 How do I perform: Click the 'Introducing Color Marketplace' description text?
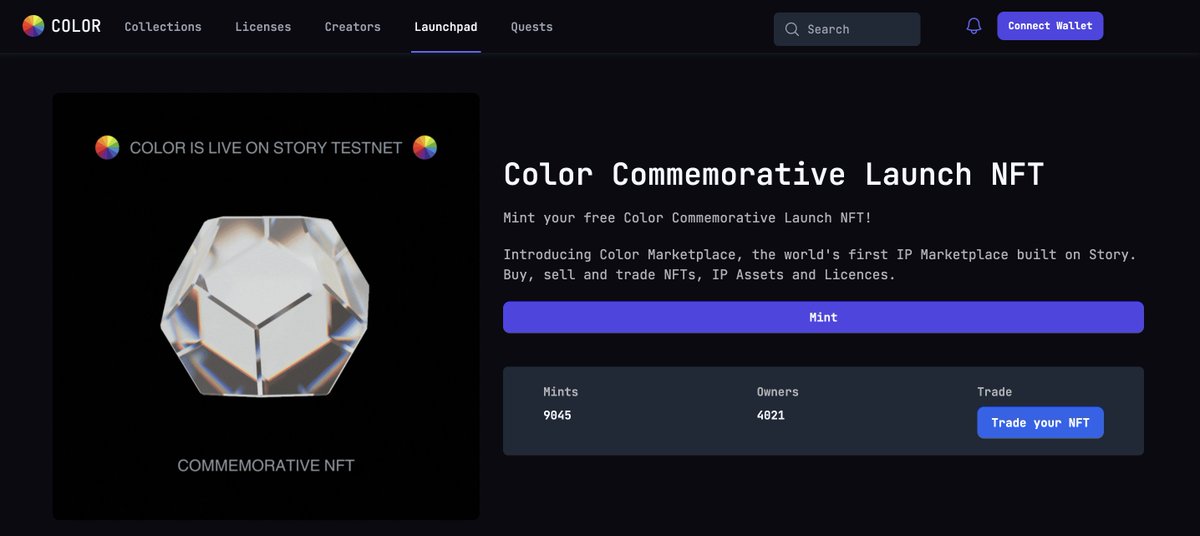[820, 264]
